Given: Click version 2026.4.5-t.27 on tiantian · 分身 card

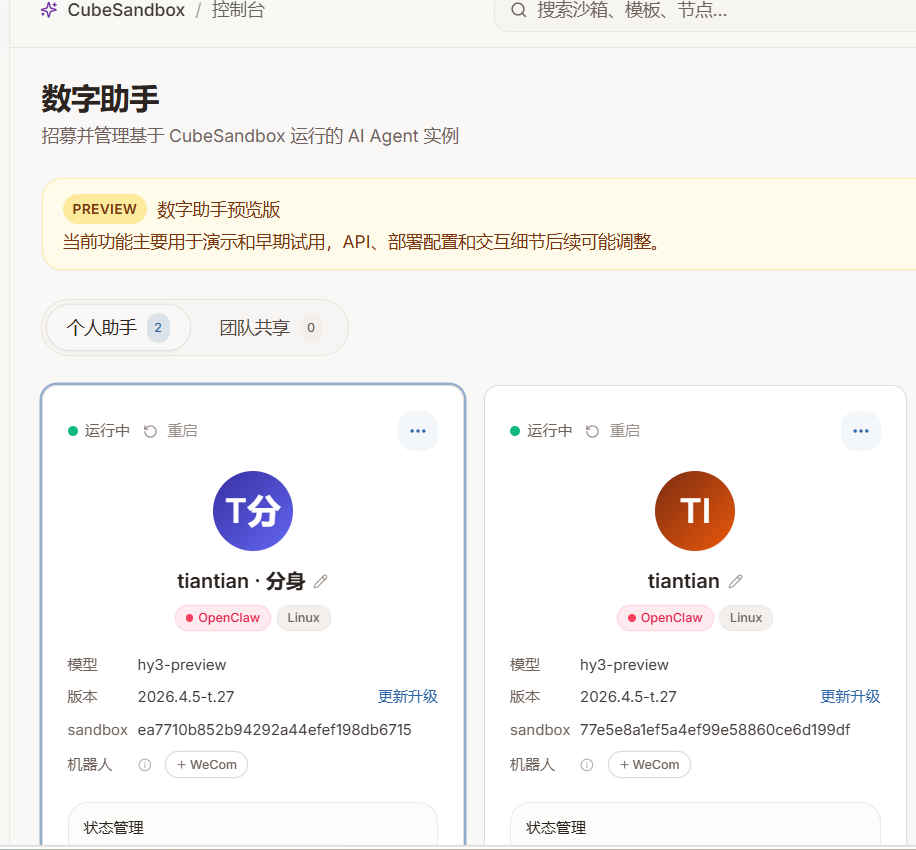Looking at the screenshot, I should [x=186, y=697].
